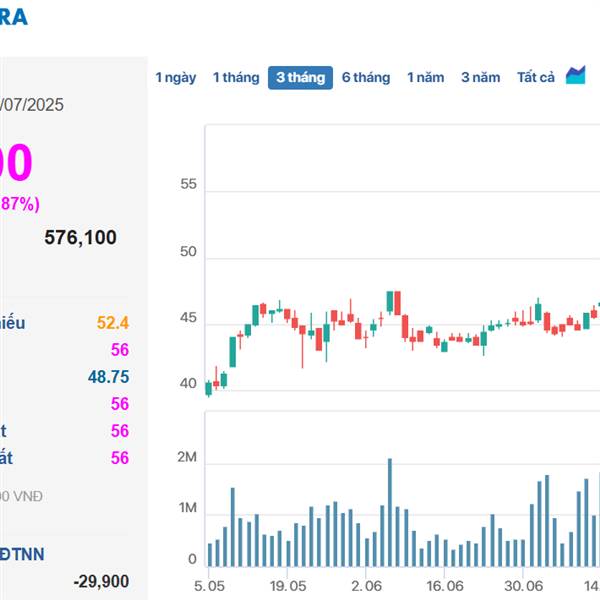Viewport: 600px width, 600px height.
Task: Click the 30.06 date label on axis
Action: (523, 586)
